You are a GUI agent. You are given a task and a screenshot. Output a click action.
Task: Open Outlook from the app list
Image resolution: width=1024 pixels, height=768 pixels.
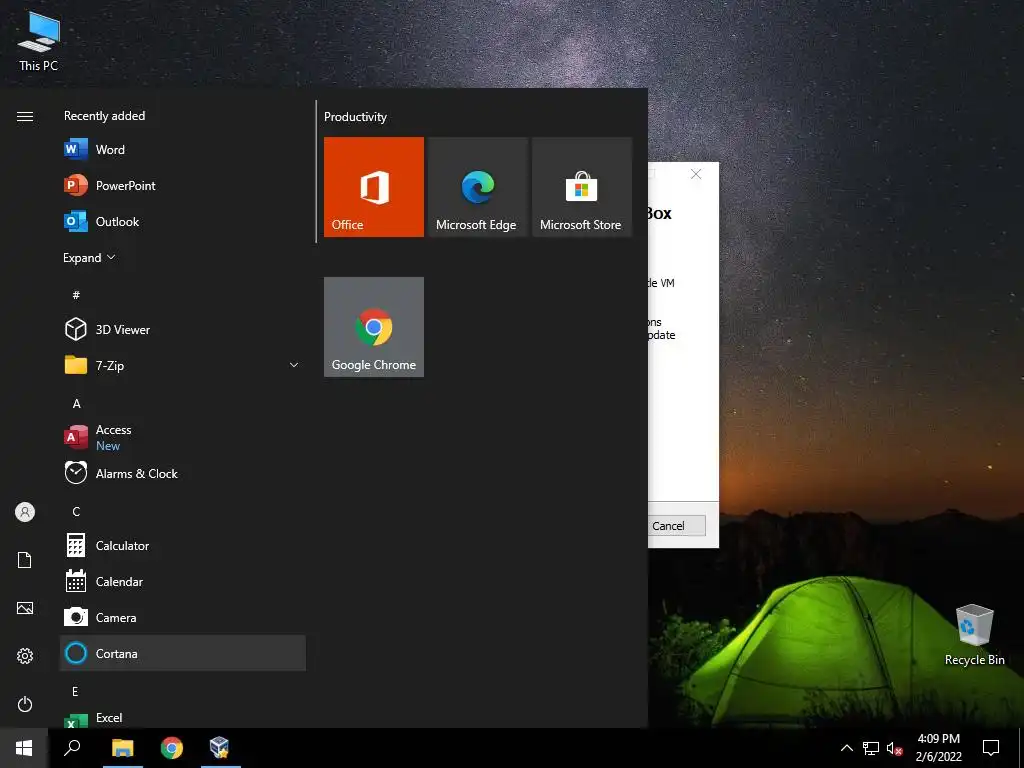[x=182, y=221]
